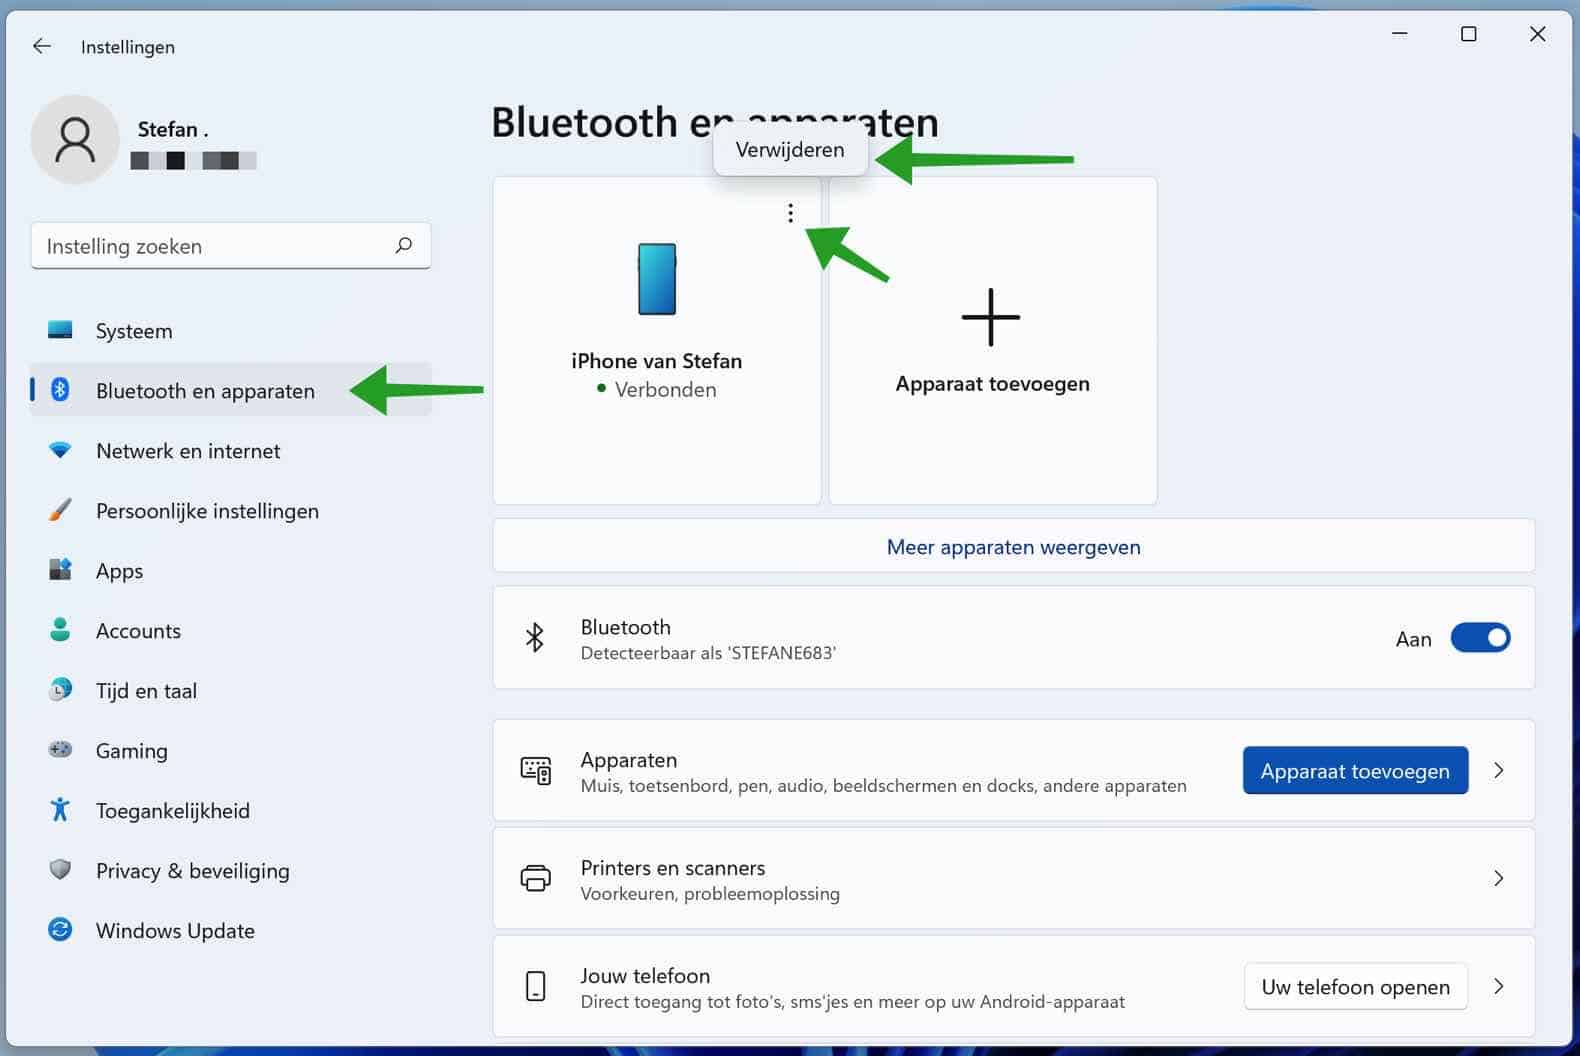This screenshot has height=1056, width=1580.
Task: Click the Systeem monitor icon
Action: [60, 330]
